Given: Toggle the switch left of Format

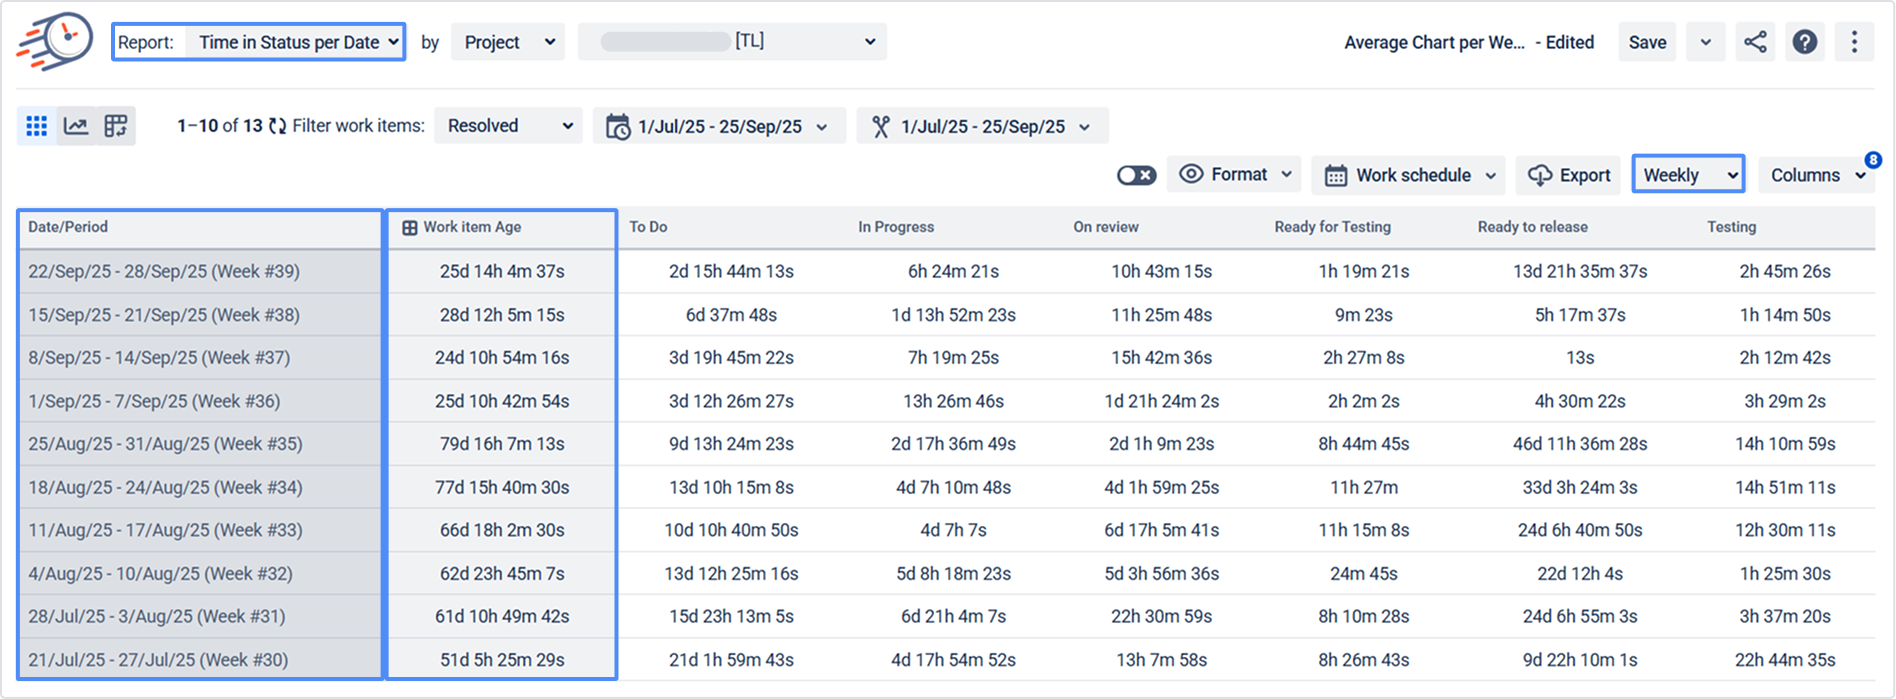Looking at the screenshot, I should coord(1136,175).
